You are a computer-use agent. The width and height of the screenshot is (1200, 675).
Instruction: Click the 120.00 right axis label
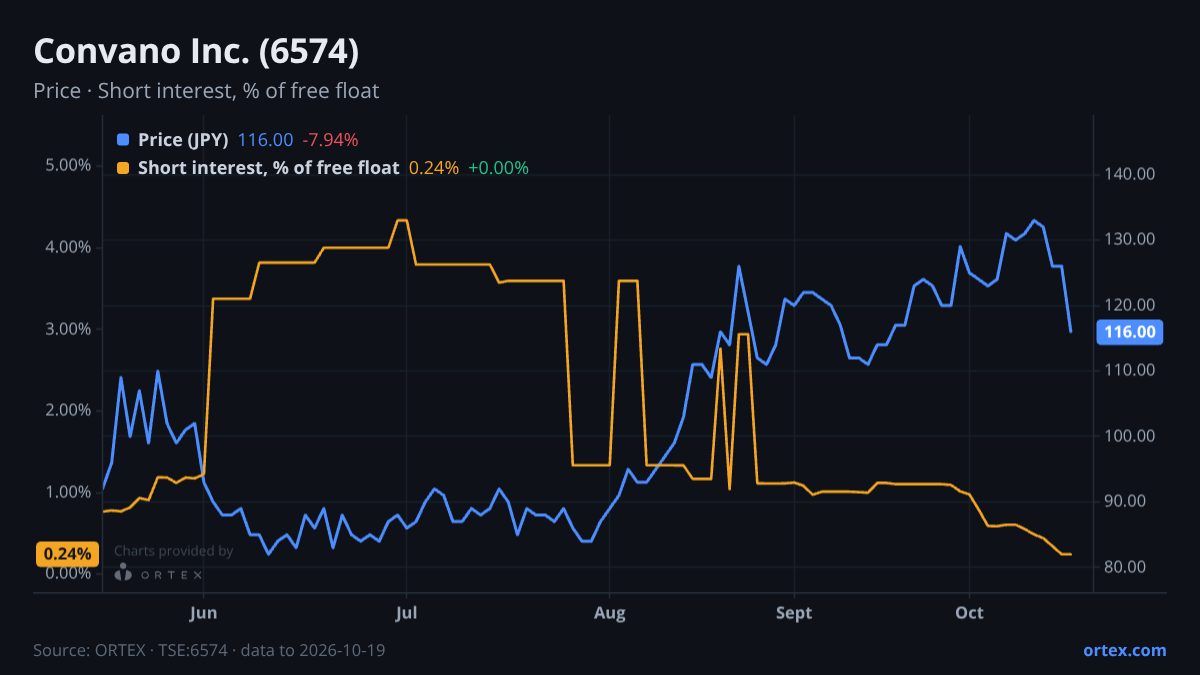click(x=1130, y=305)
